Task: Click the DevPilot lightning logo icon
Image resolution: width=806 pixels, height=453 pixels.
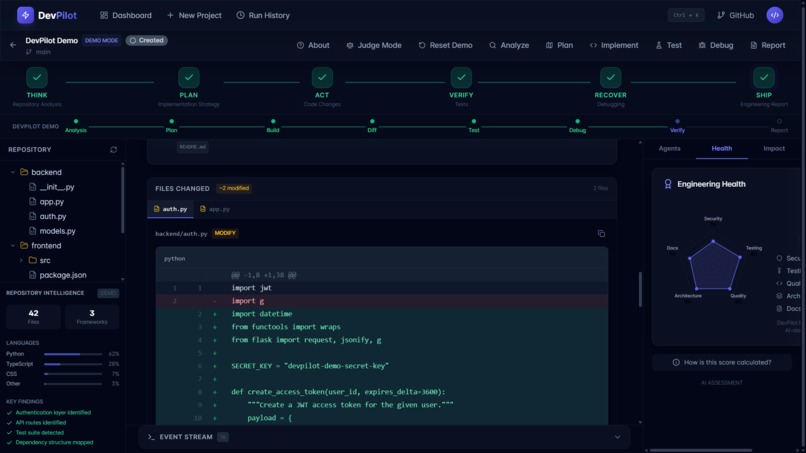Action: click(25, 15)
